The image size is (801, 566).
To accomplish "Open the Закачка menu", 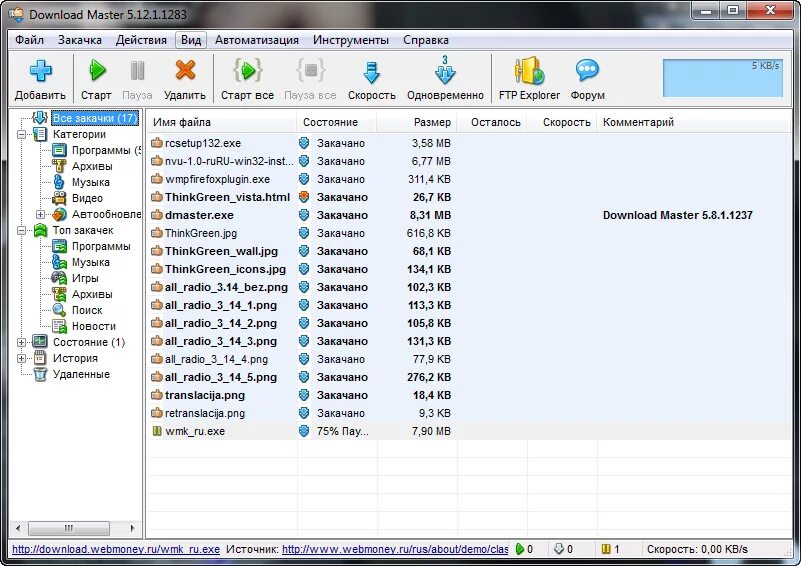I will tap(80, 40).
